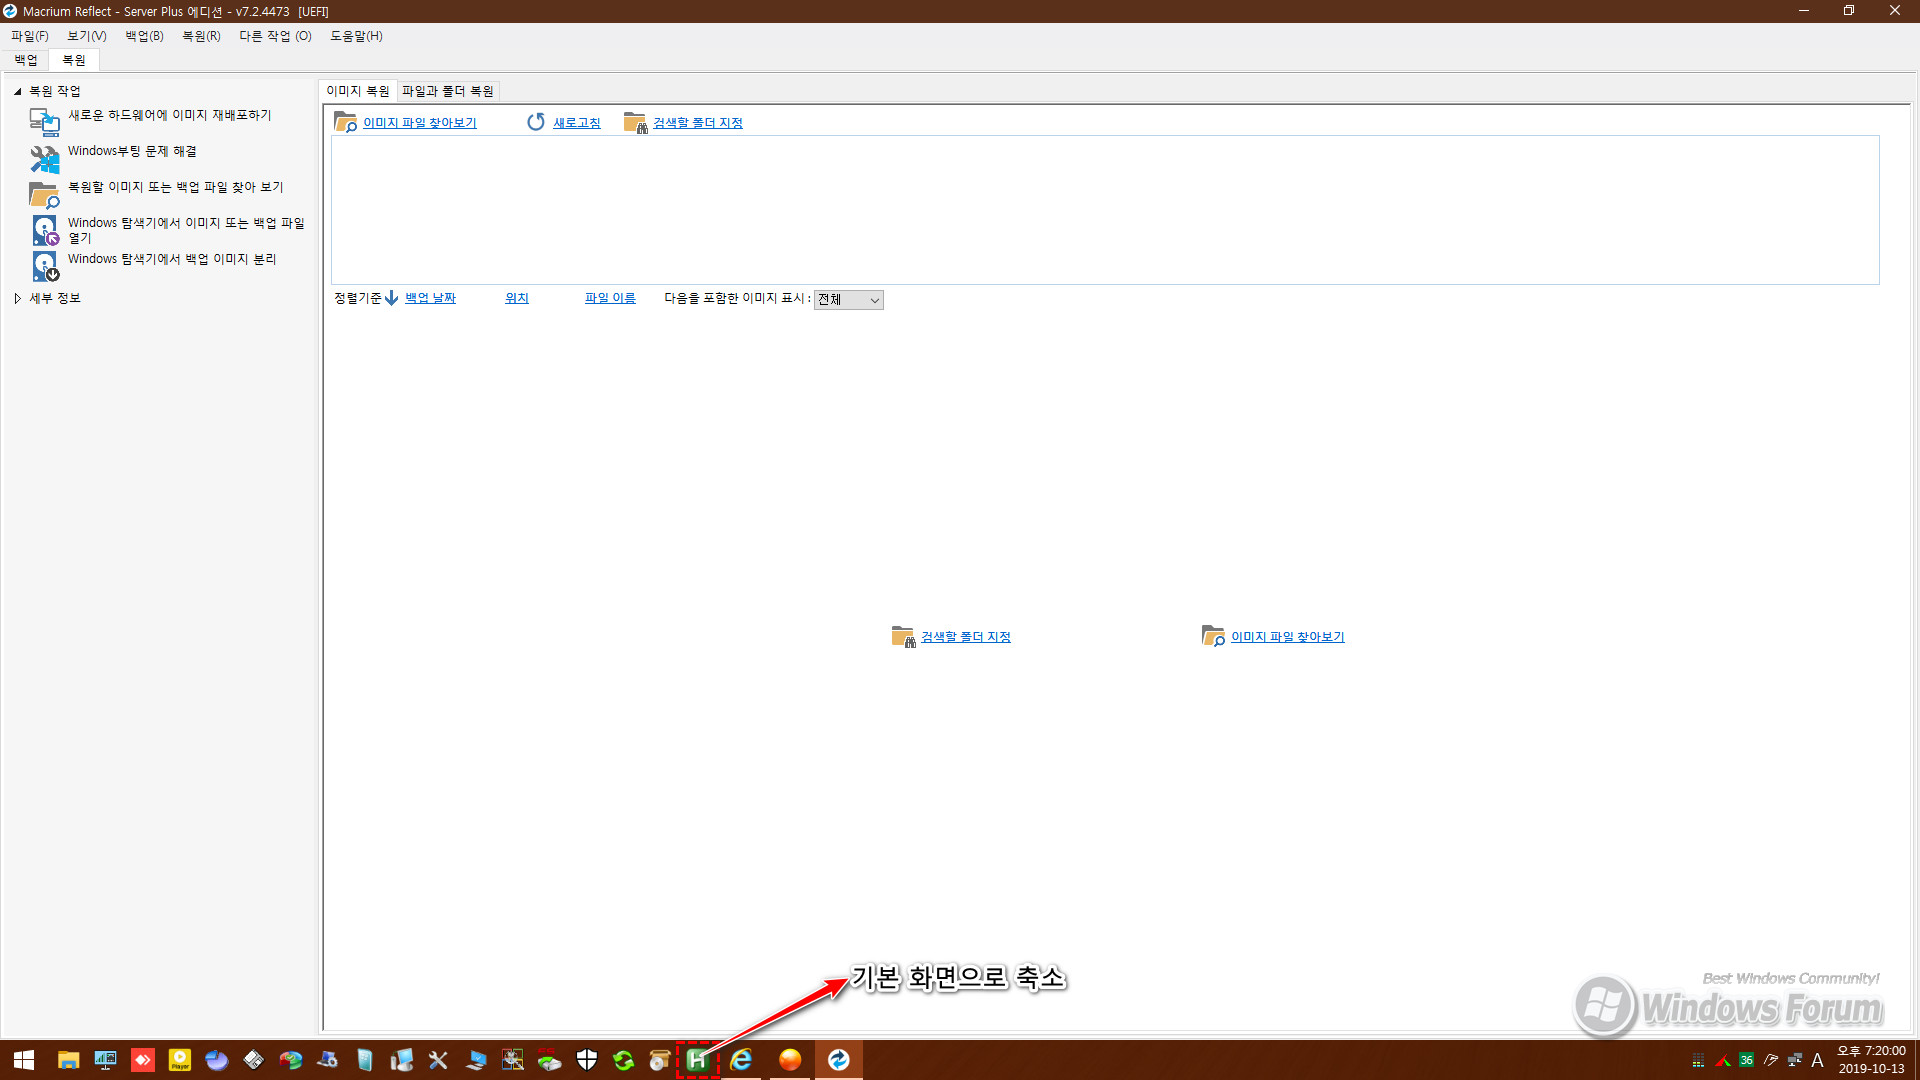Screen dimensions: 1920x1080
Task: Click the crossed tools taskbar icon
Action: coord(438,1060)
